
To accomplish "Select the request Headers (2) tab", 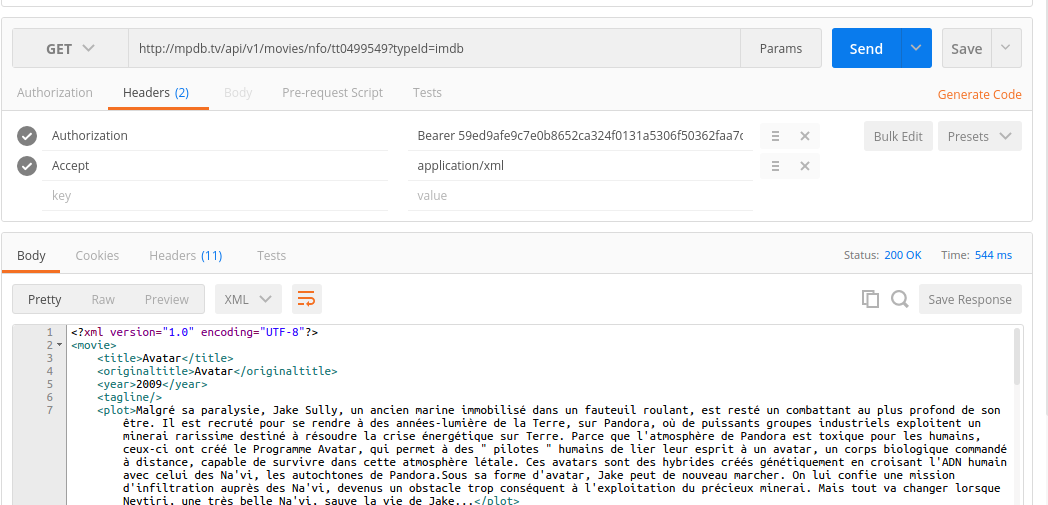I will pyautogui.click(x=156, y=93).
